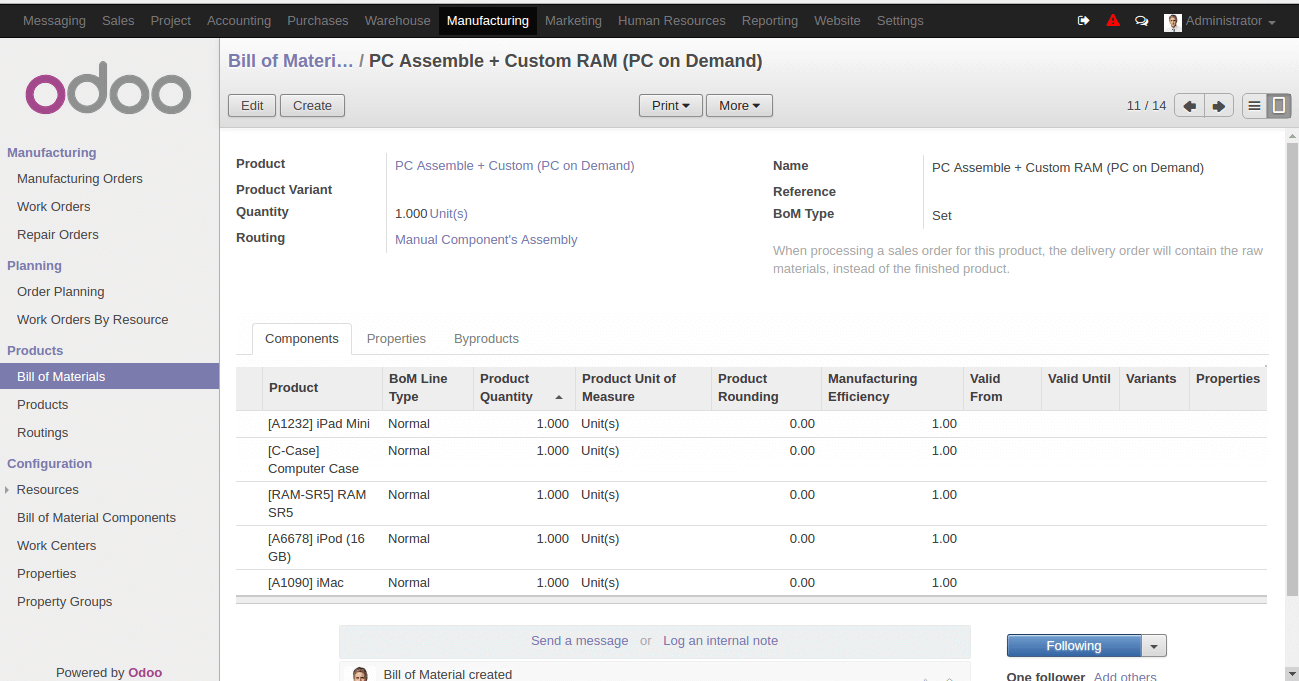Switch to the Components tab

tap(302, 339)
